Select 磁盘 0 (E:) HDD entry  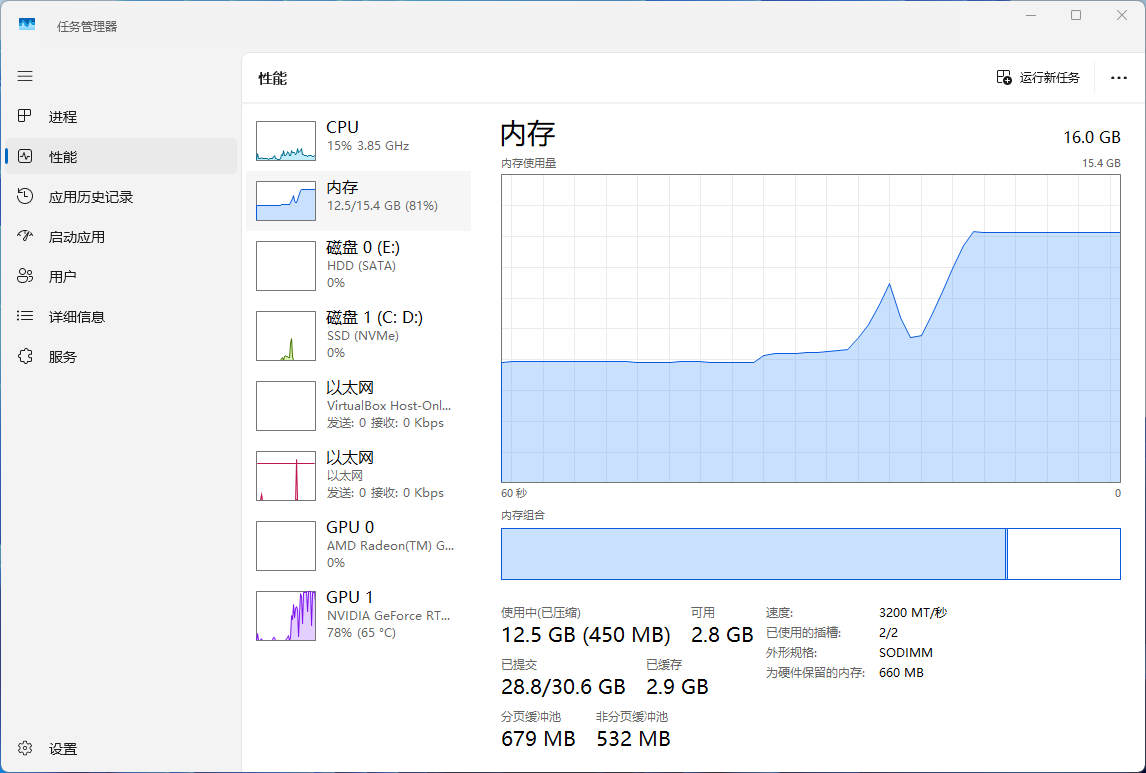pyautogui.click(x=358, y=265)
